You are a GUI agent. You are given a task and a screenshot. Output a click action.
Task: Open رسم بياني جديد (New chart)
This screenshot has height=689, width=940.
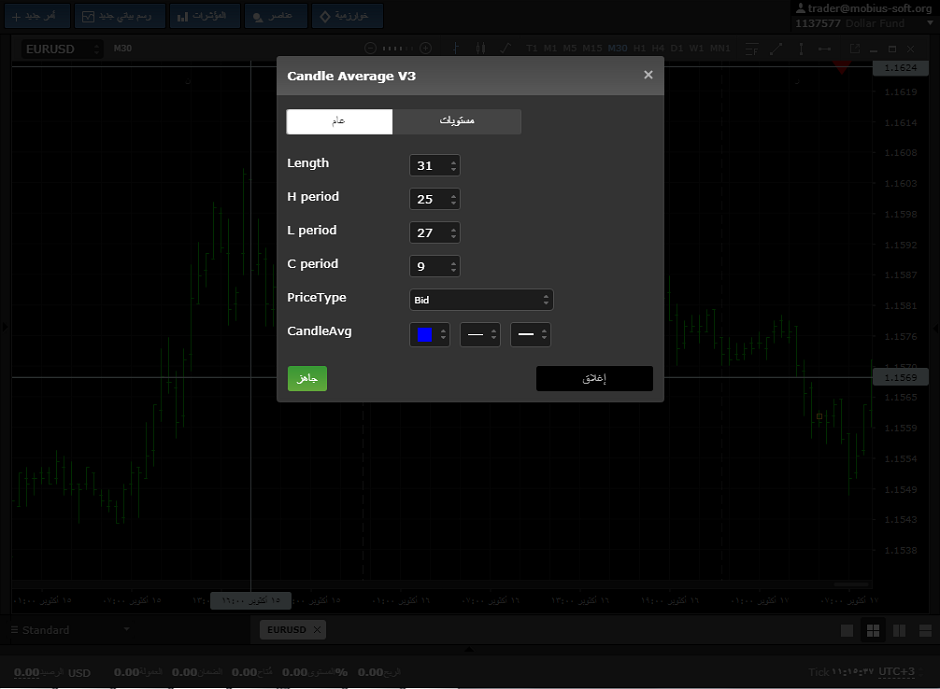120,16
